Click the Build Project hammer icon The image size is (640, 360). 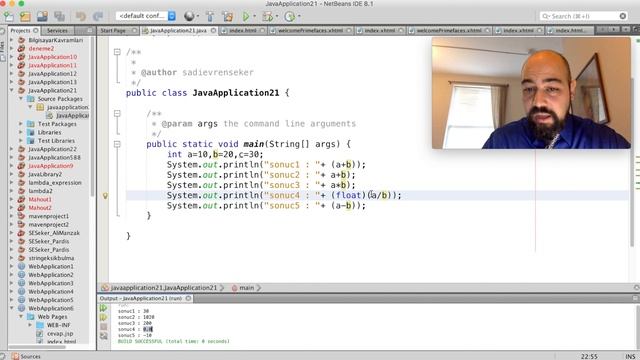pos(210,16)
